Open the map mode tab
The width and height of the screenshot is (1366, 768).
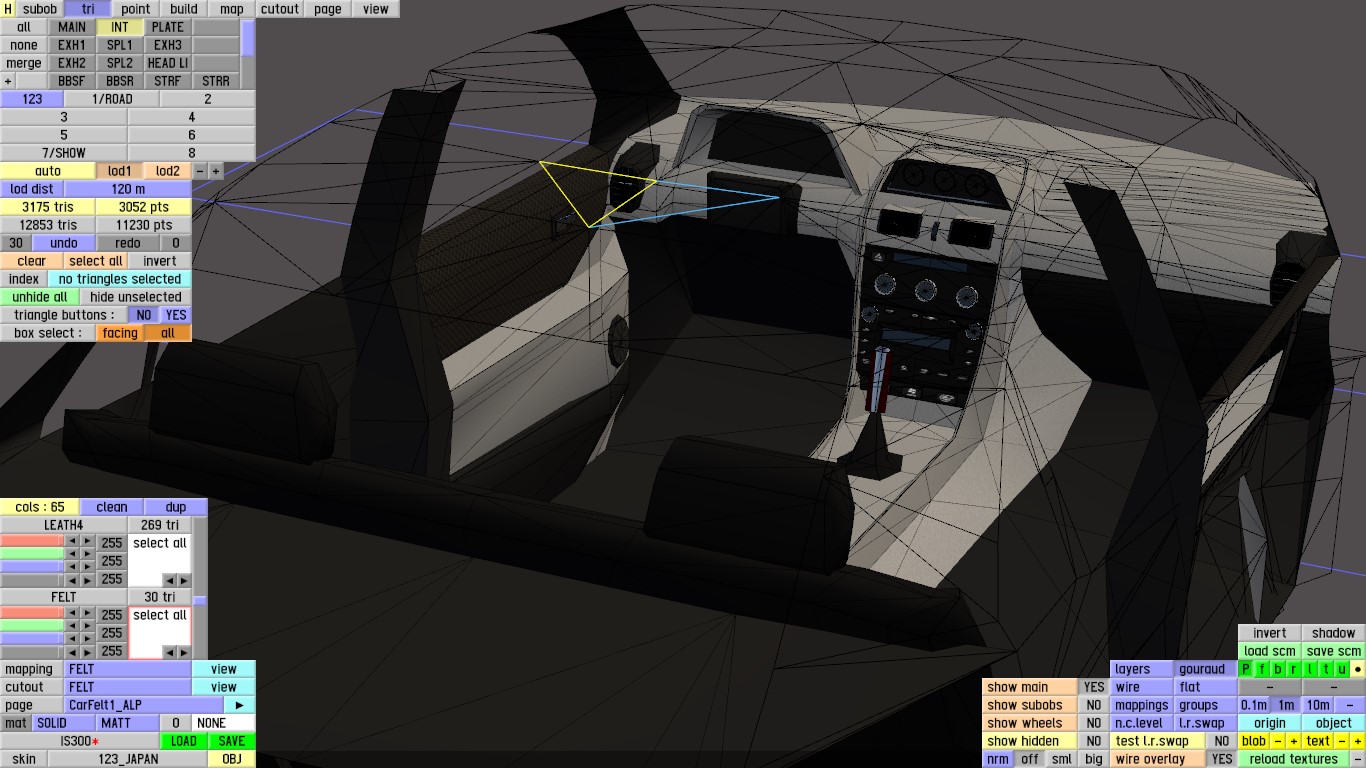click(x=232, y=9)
